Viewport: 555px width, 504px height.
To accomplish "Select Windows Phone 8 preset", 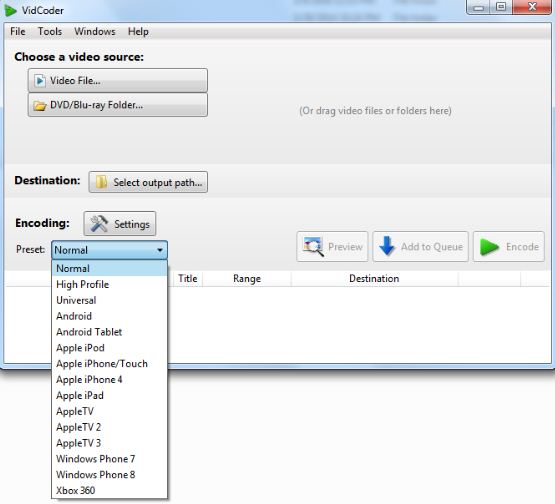I will 110,475.
